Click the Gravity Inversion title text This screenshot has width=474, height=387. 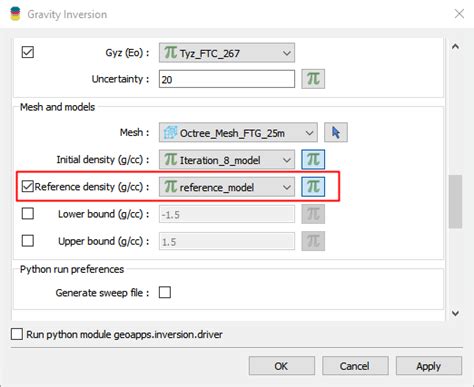[x=67, y=14]
